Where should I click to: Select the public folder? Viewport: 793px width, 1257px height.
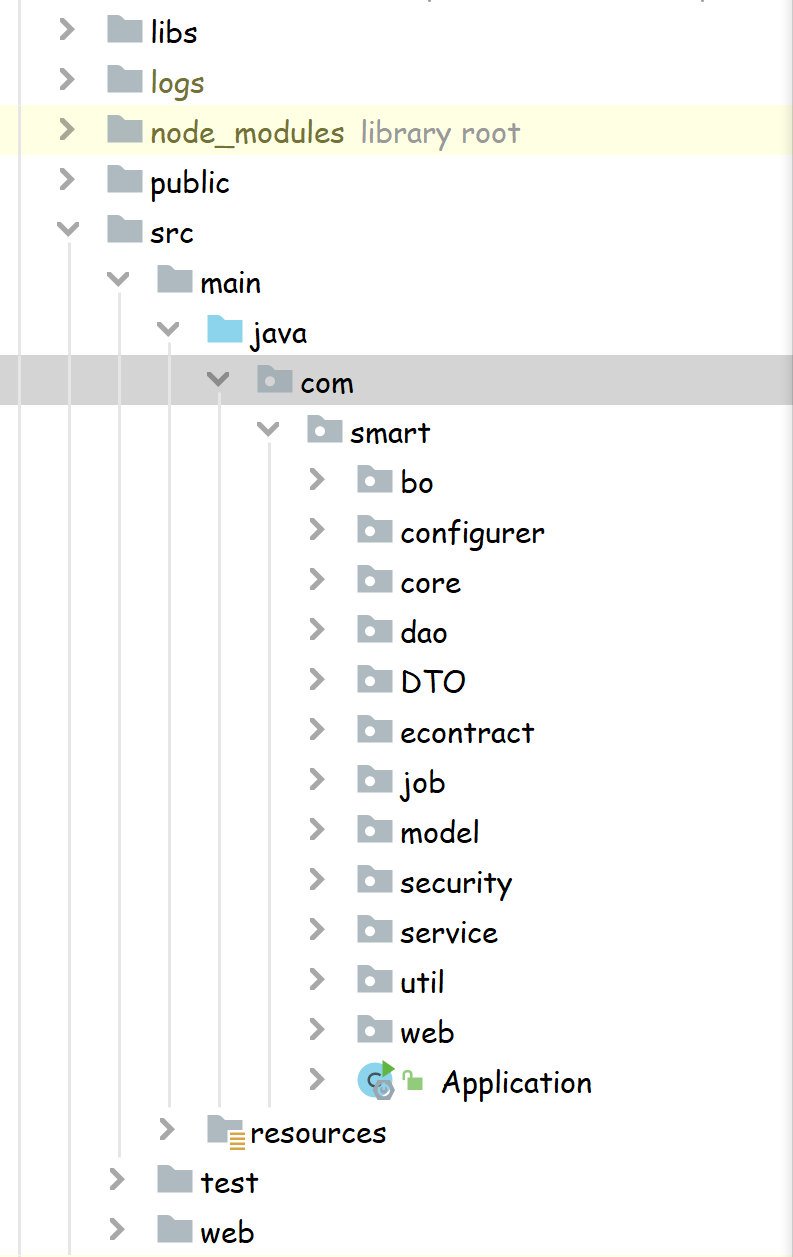(189, 183)
